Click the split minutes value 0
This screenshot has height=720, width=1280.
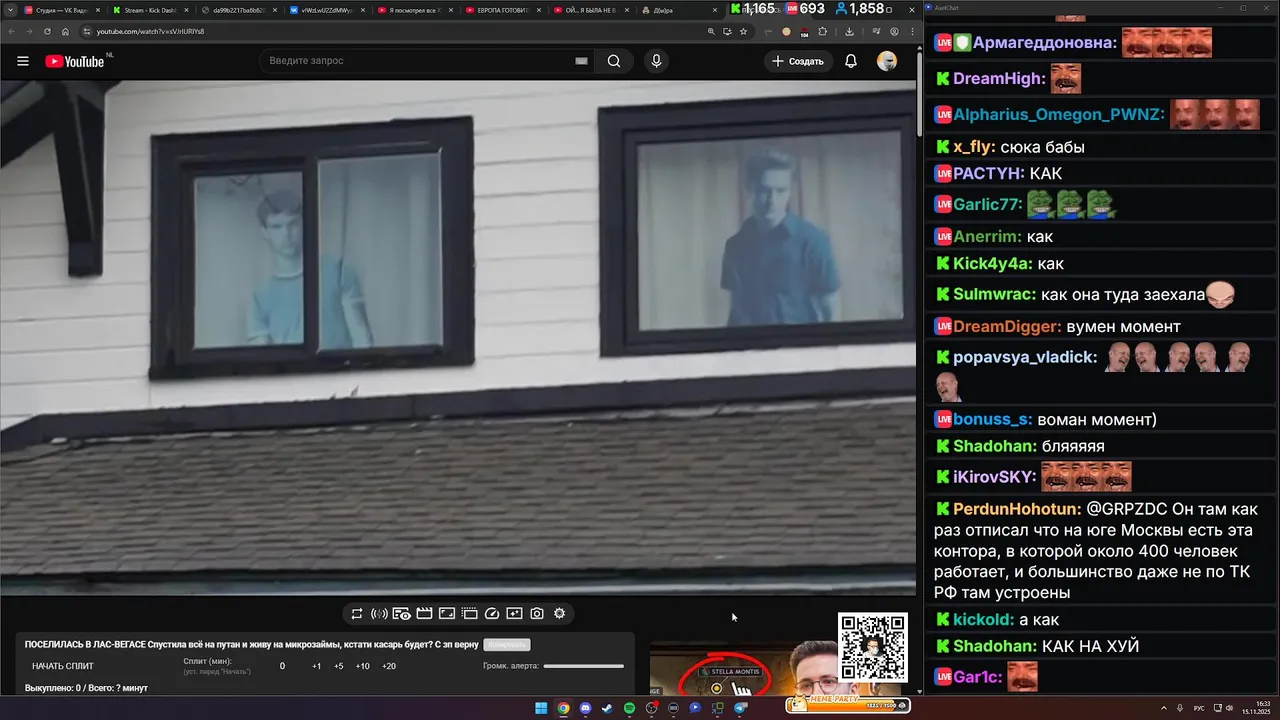[282, 666]
